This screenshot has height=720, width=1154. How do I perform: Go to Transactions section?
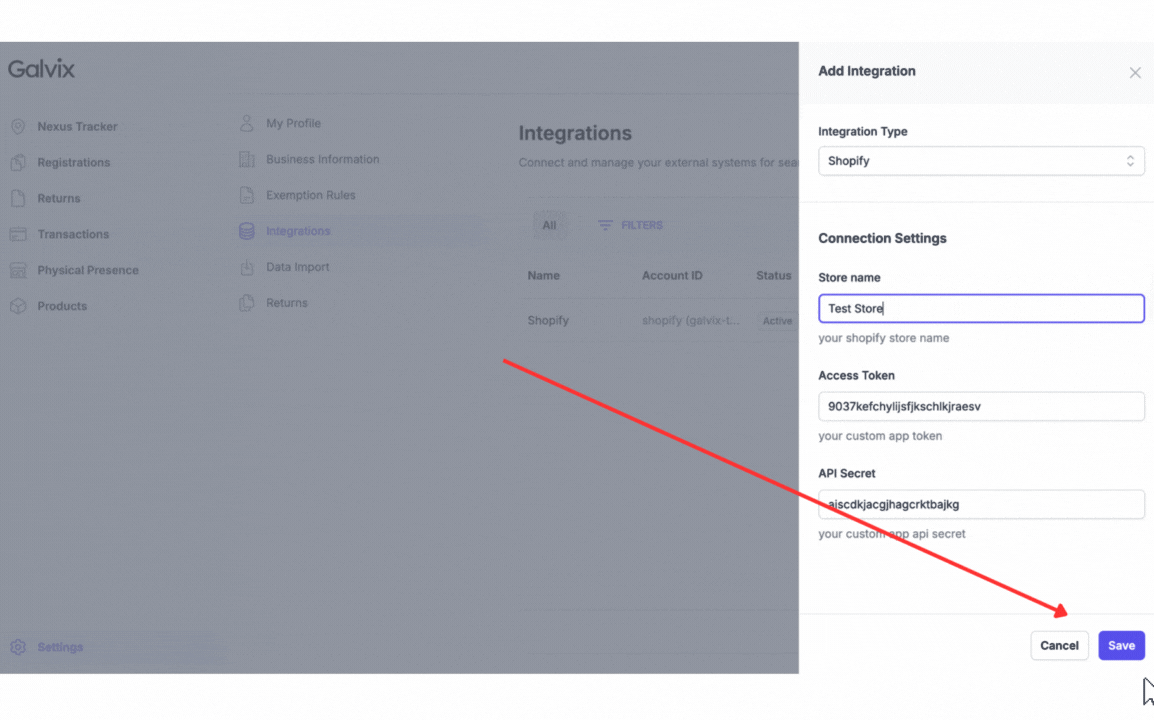(x=73, y=234)
